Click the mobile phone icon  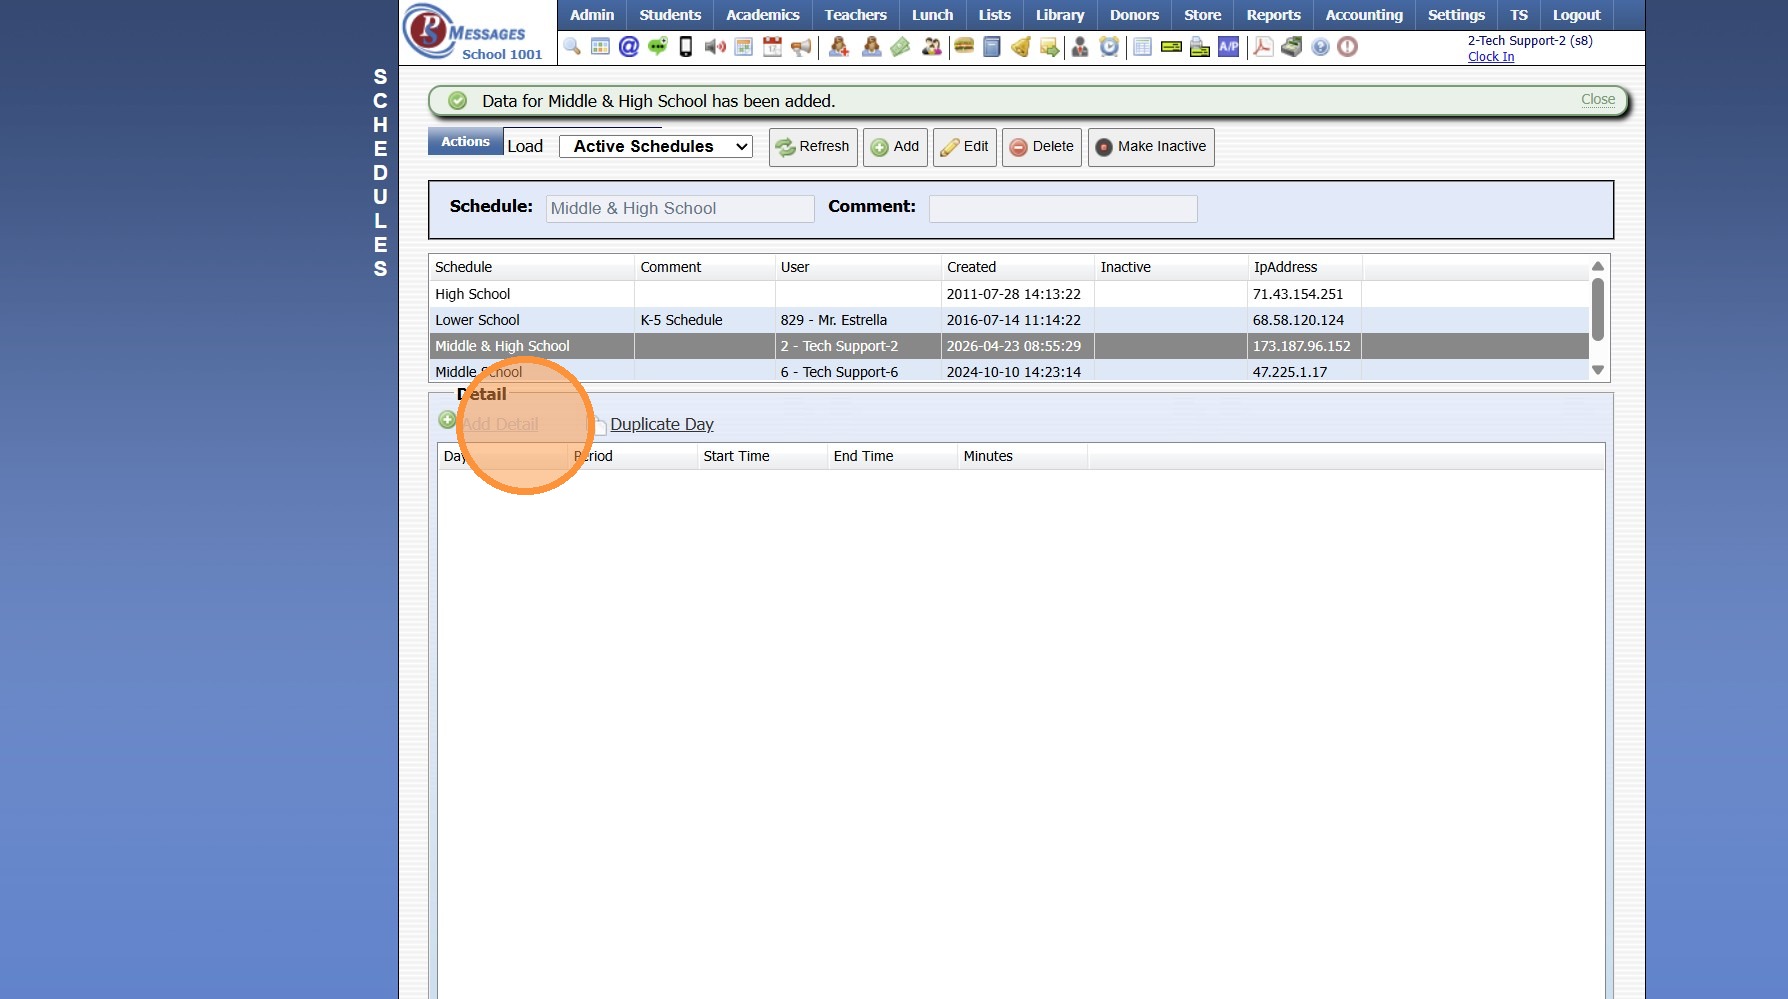pos(686,47)
